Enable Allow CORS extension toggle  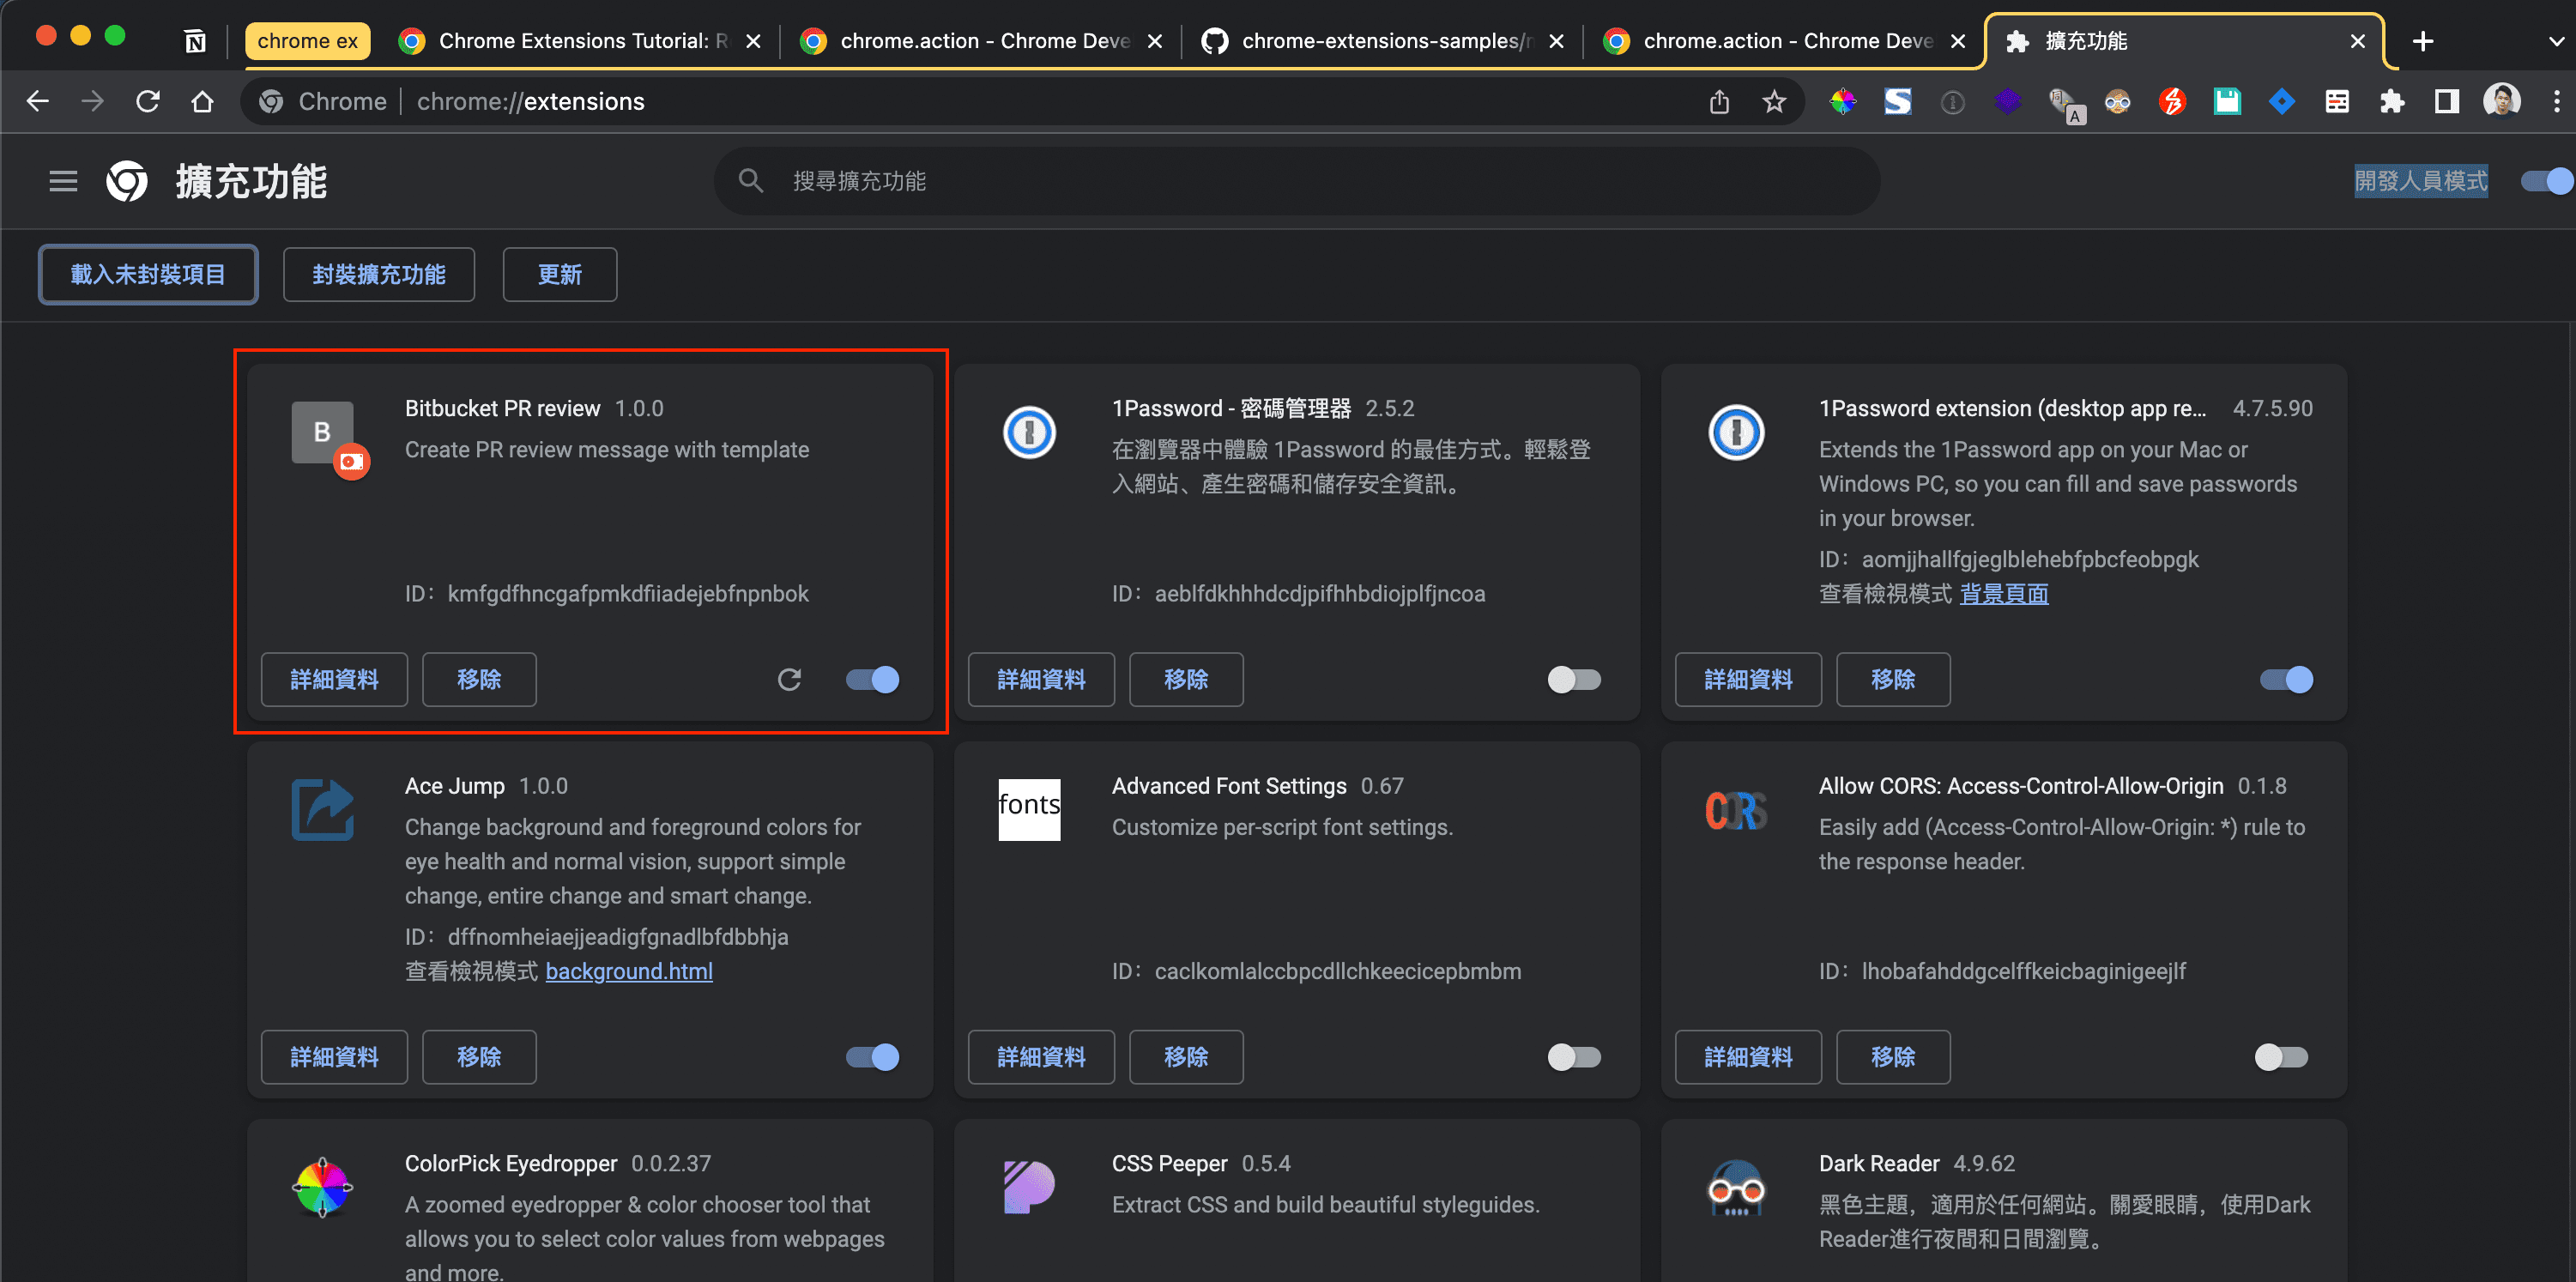[x=2280, y=1057]
